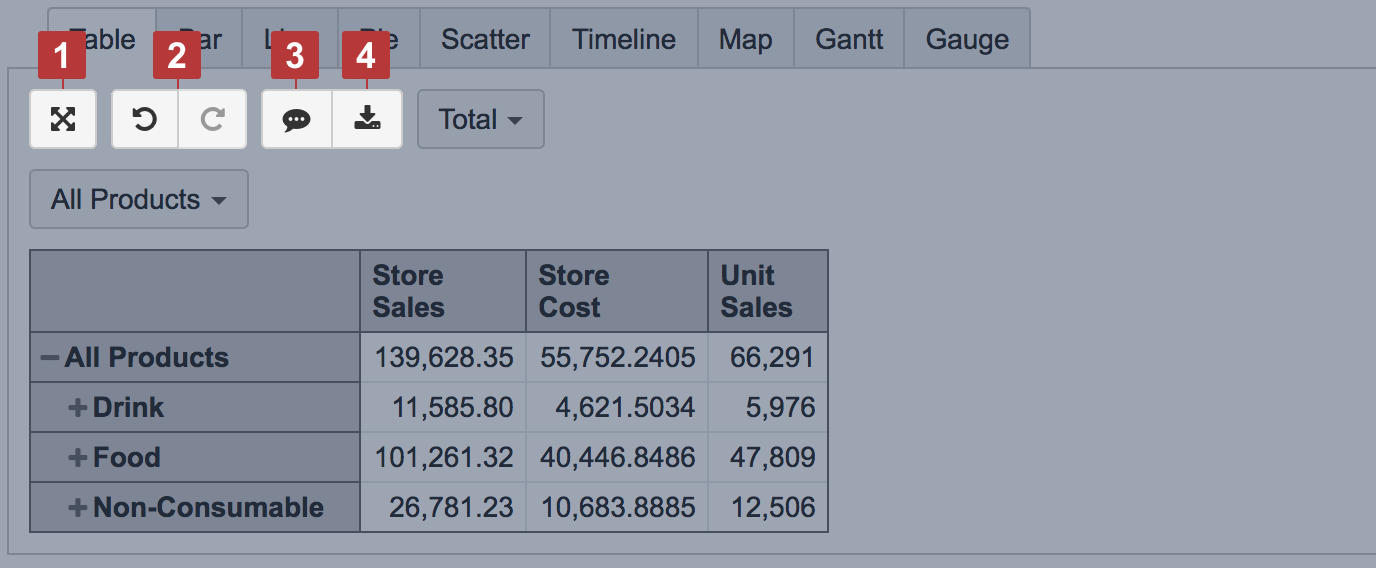Expand the Drink row
1376x568 pixels.
(78, 408)
